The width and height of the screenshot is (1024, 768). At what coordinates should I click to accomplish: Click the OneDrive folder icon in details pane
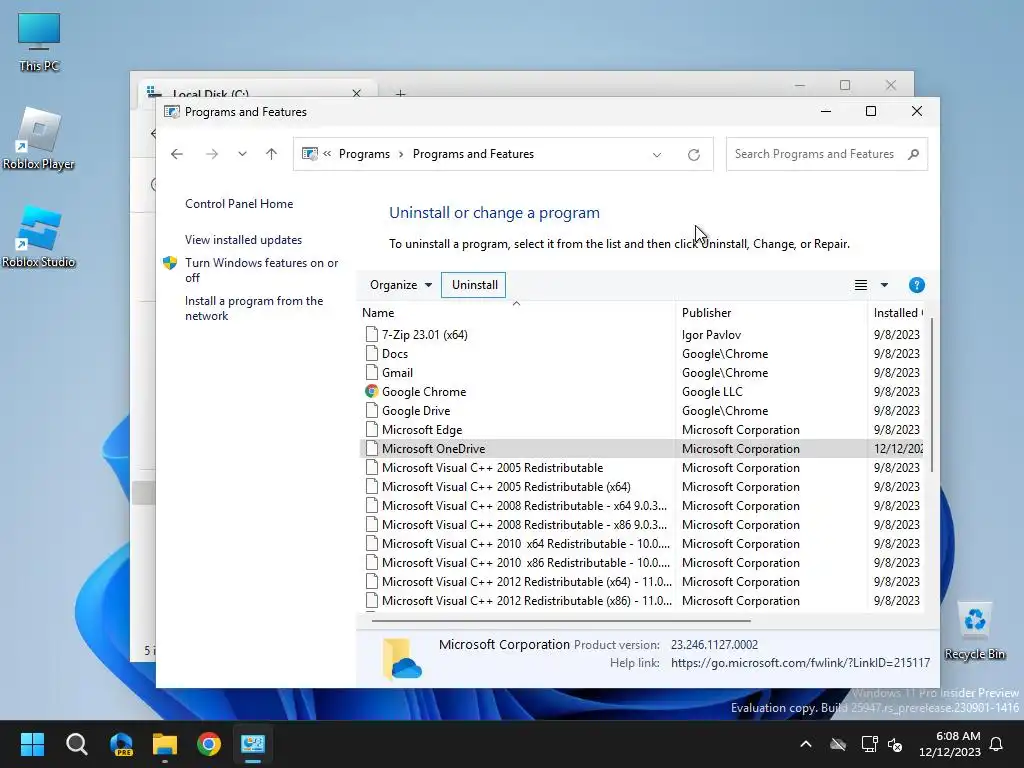pos(402,659)
